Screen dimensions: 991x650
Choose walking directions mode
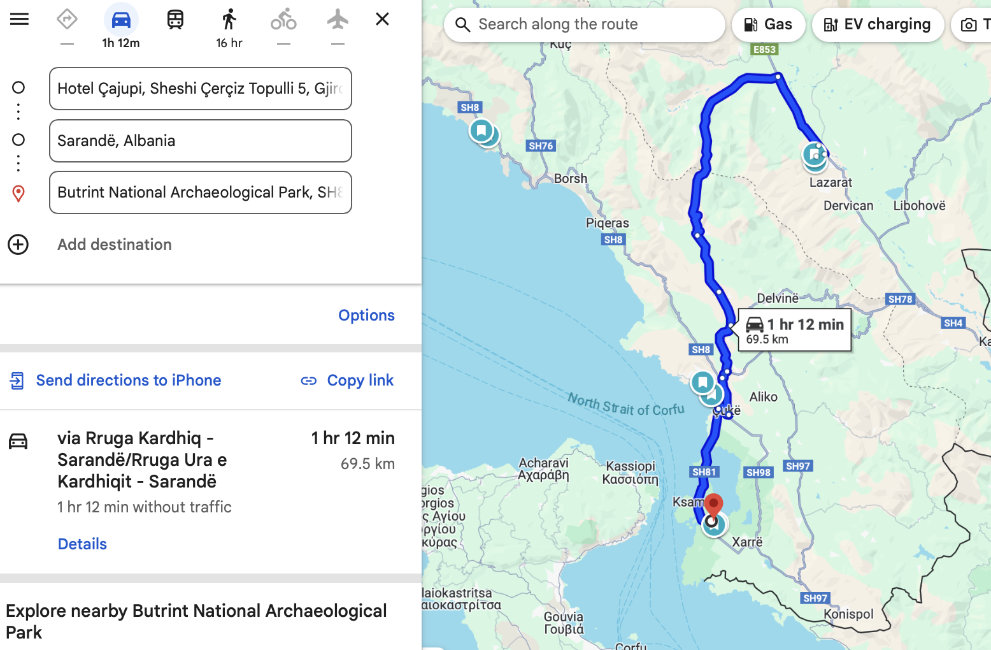click(x=229, y=19)
